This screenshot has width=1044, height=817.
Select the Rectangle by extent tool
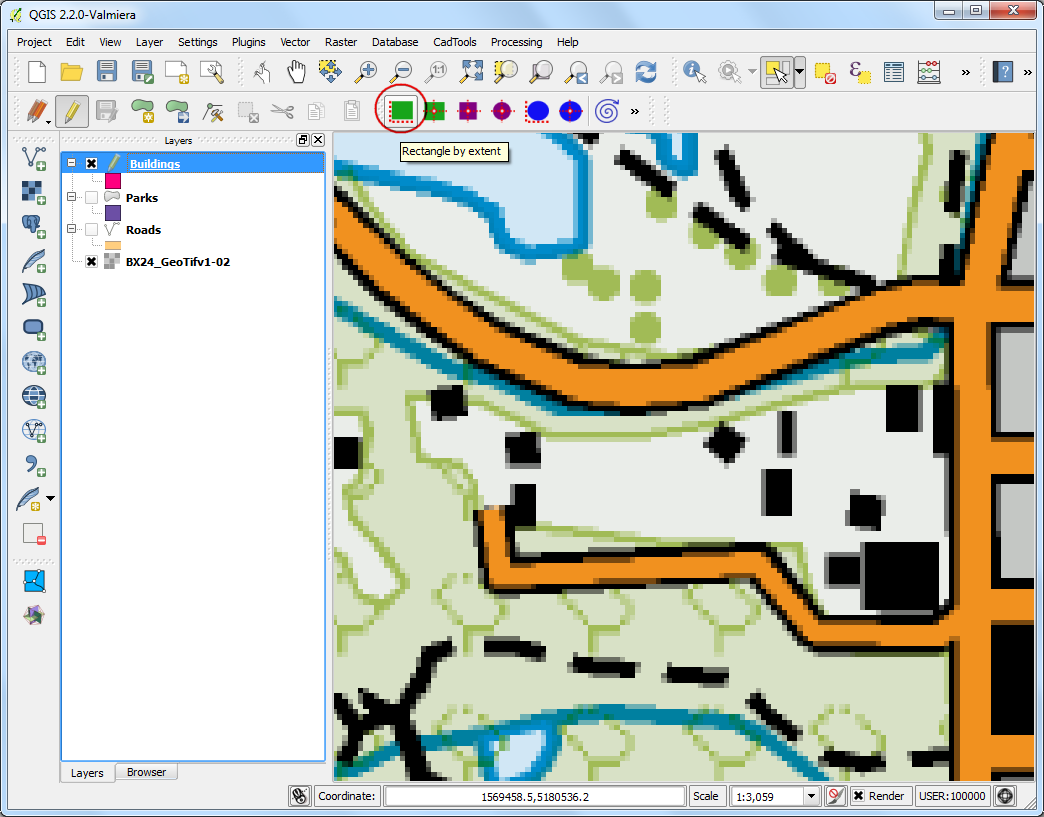pos(401,111)
